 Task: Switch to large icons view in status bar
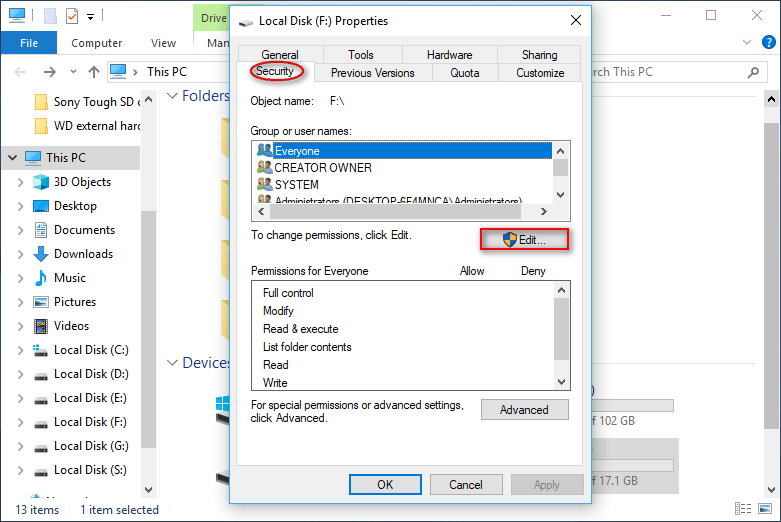coord(765,509)
